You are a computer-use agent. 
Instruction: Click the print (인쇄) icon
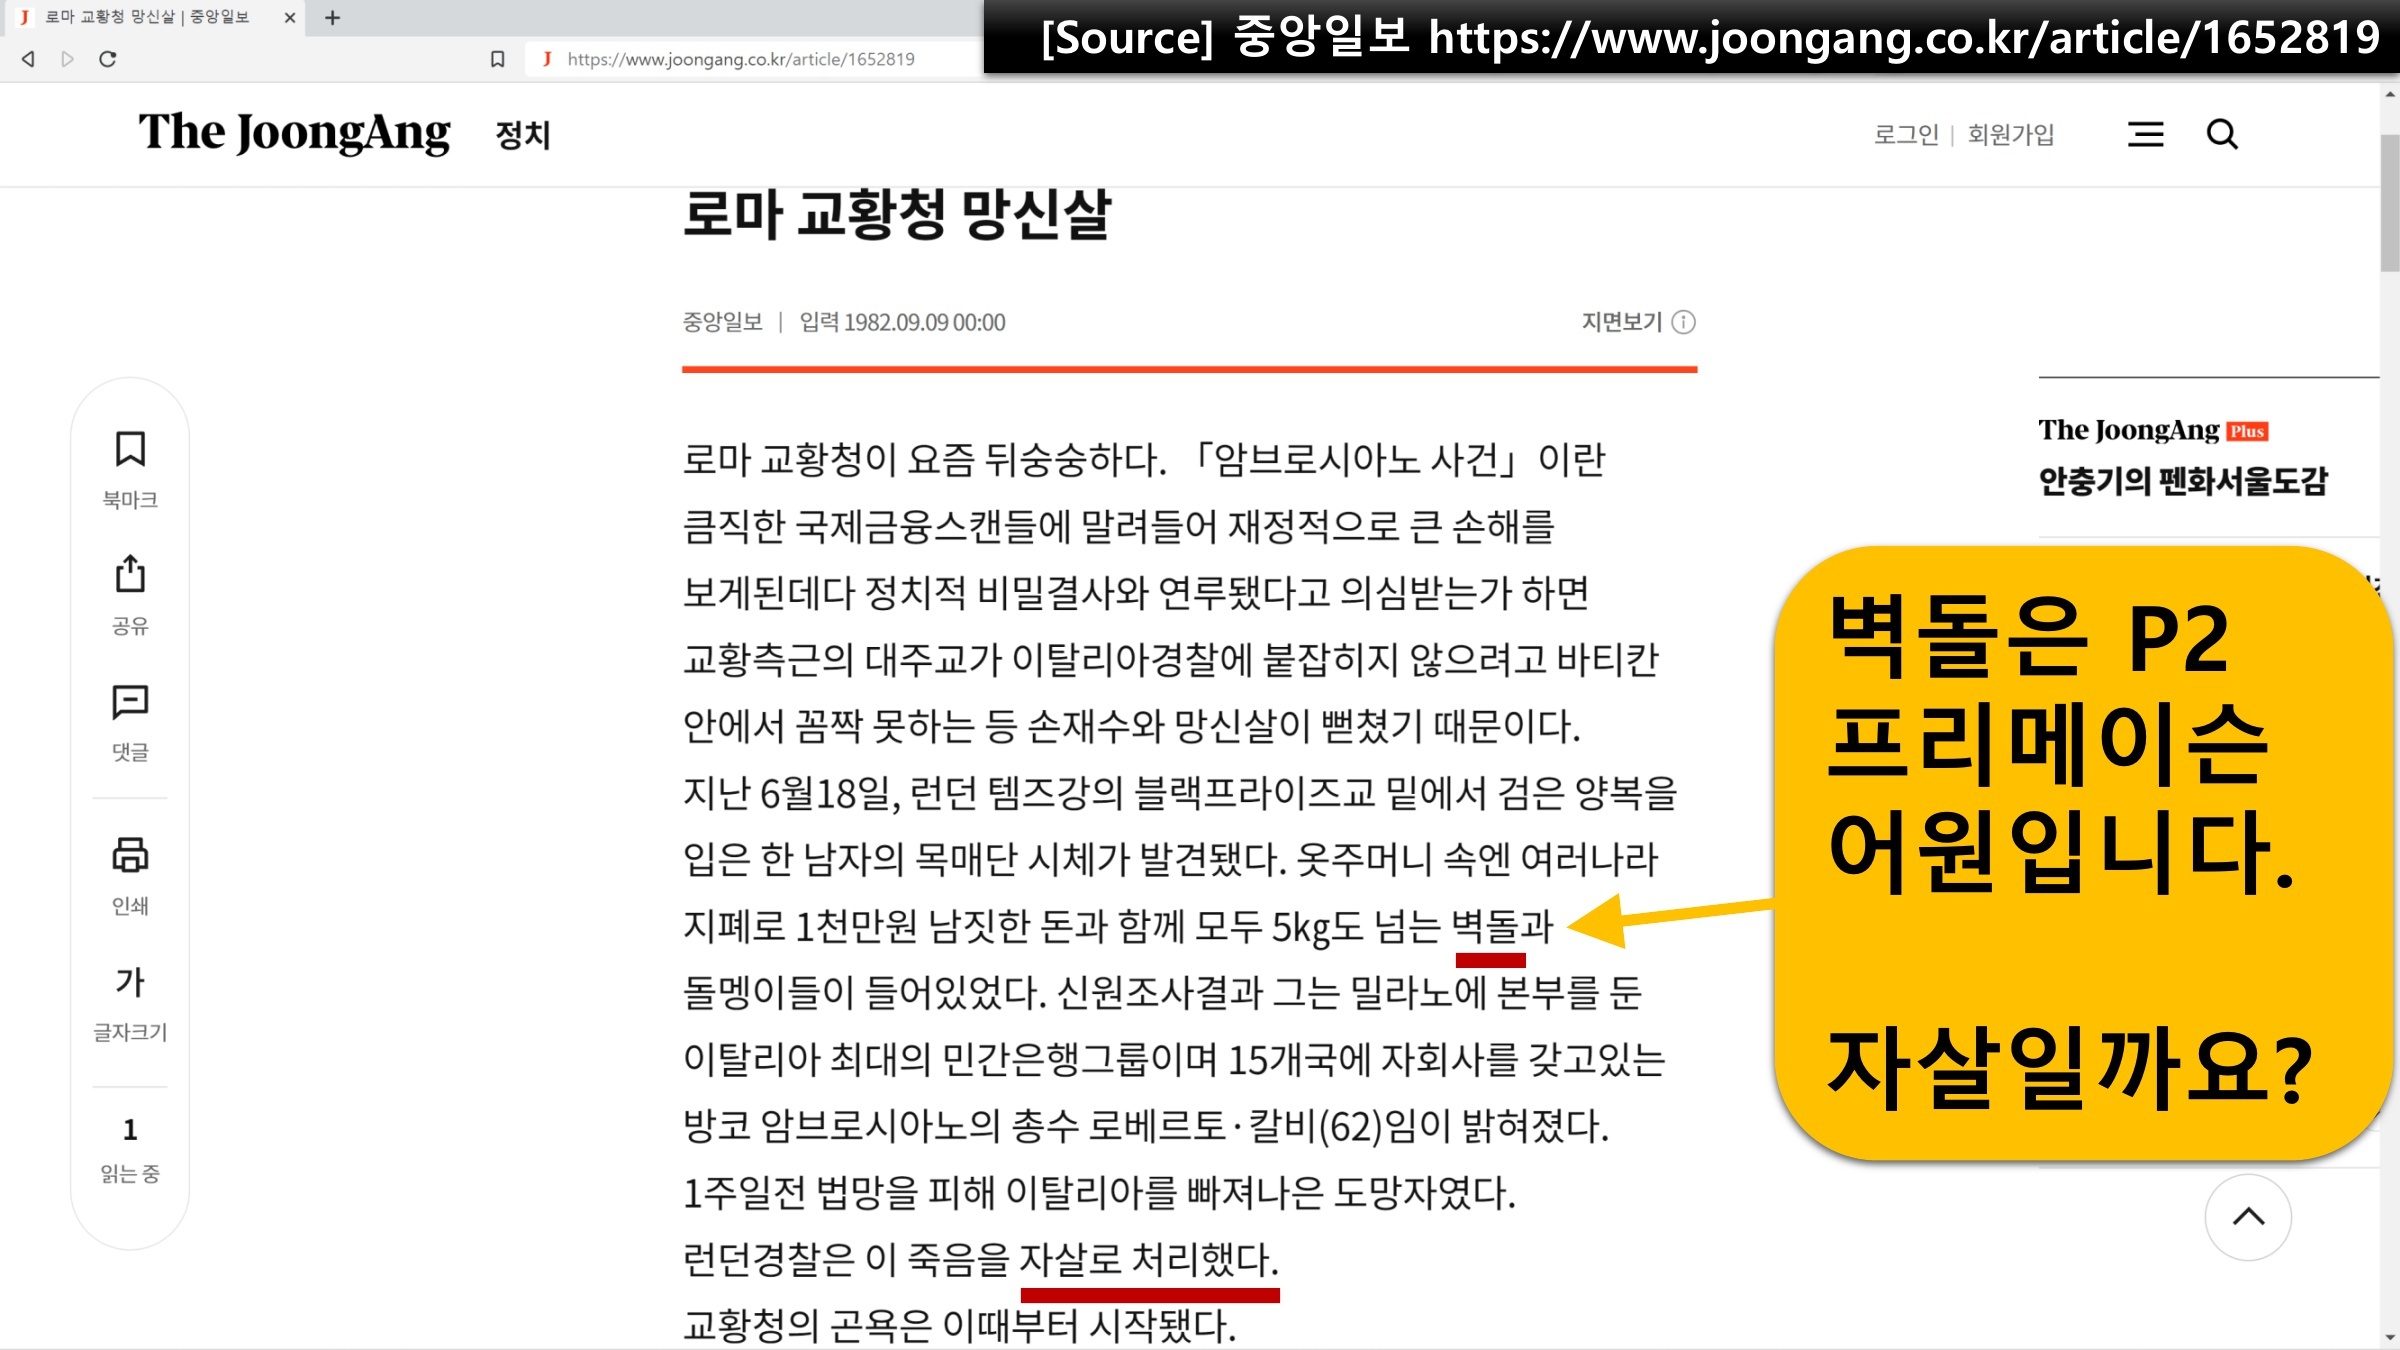[x=130, y=856]
